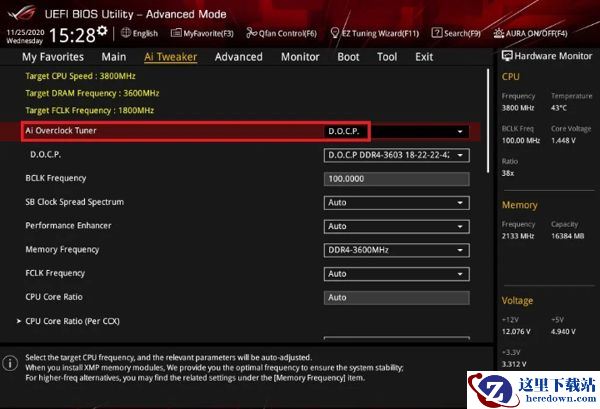Open Performance Enhancer dropdown
This screenshot has width=600, height=409.
tap(396, 226)
